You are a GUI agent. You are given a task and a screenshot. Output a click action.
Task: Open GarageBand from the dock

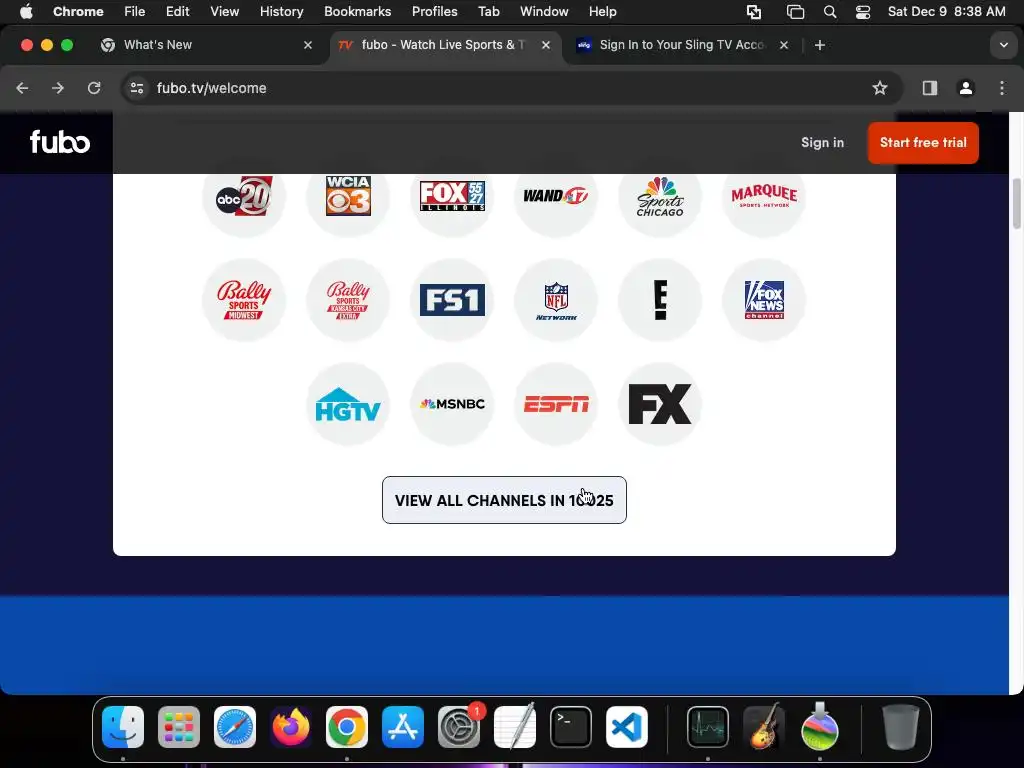[764, 727]
